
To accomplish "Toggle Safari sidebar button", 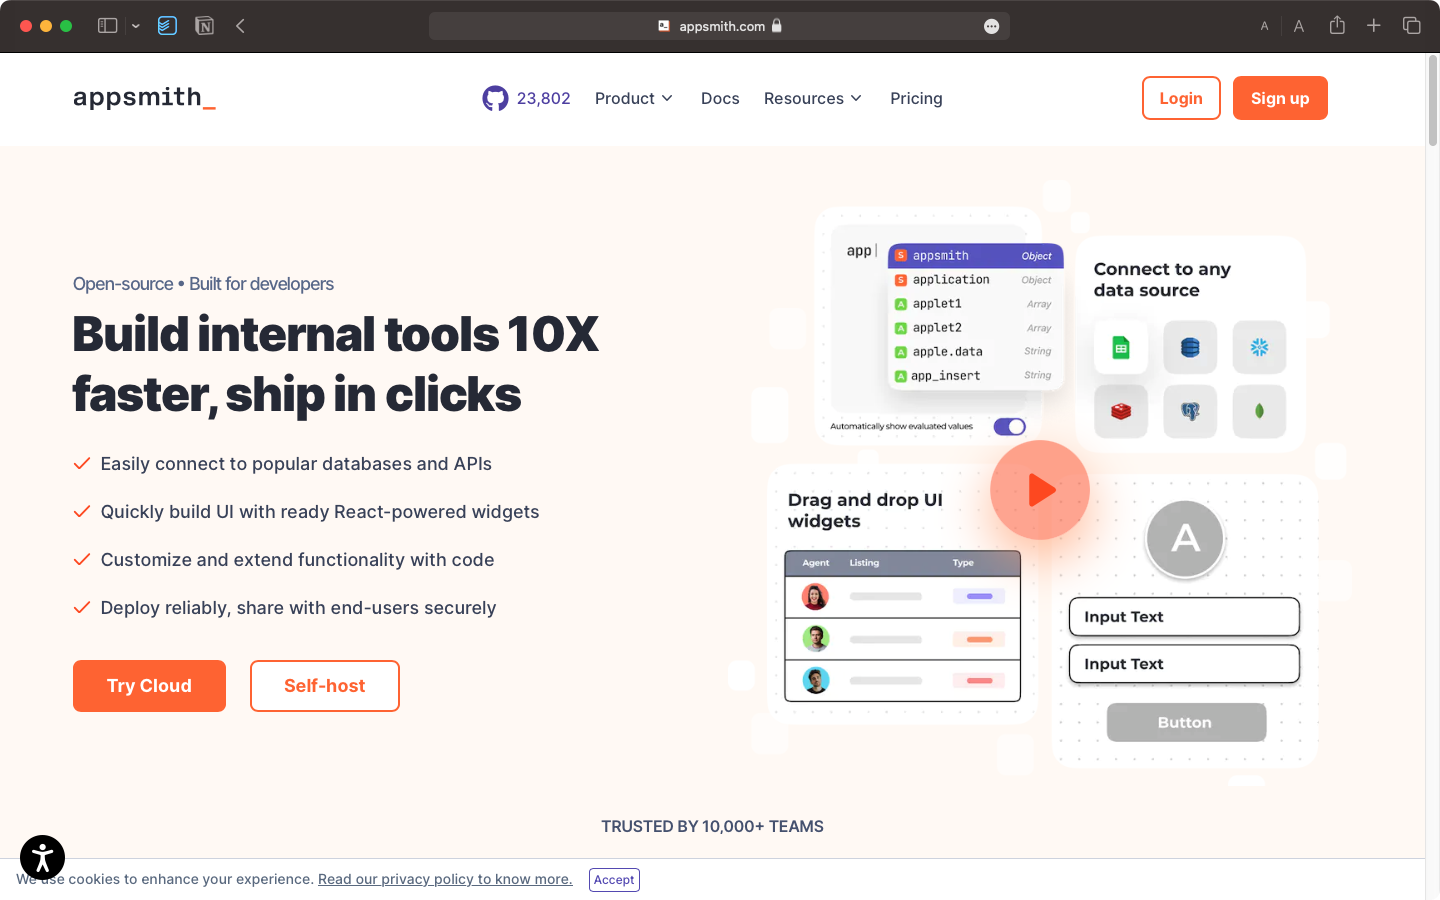I will [108, 26].
